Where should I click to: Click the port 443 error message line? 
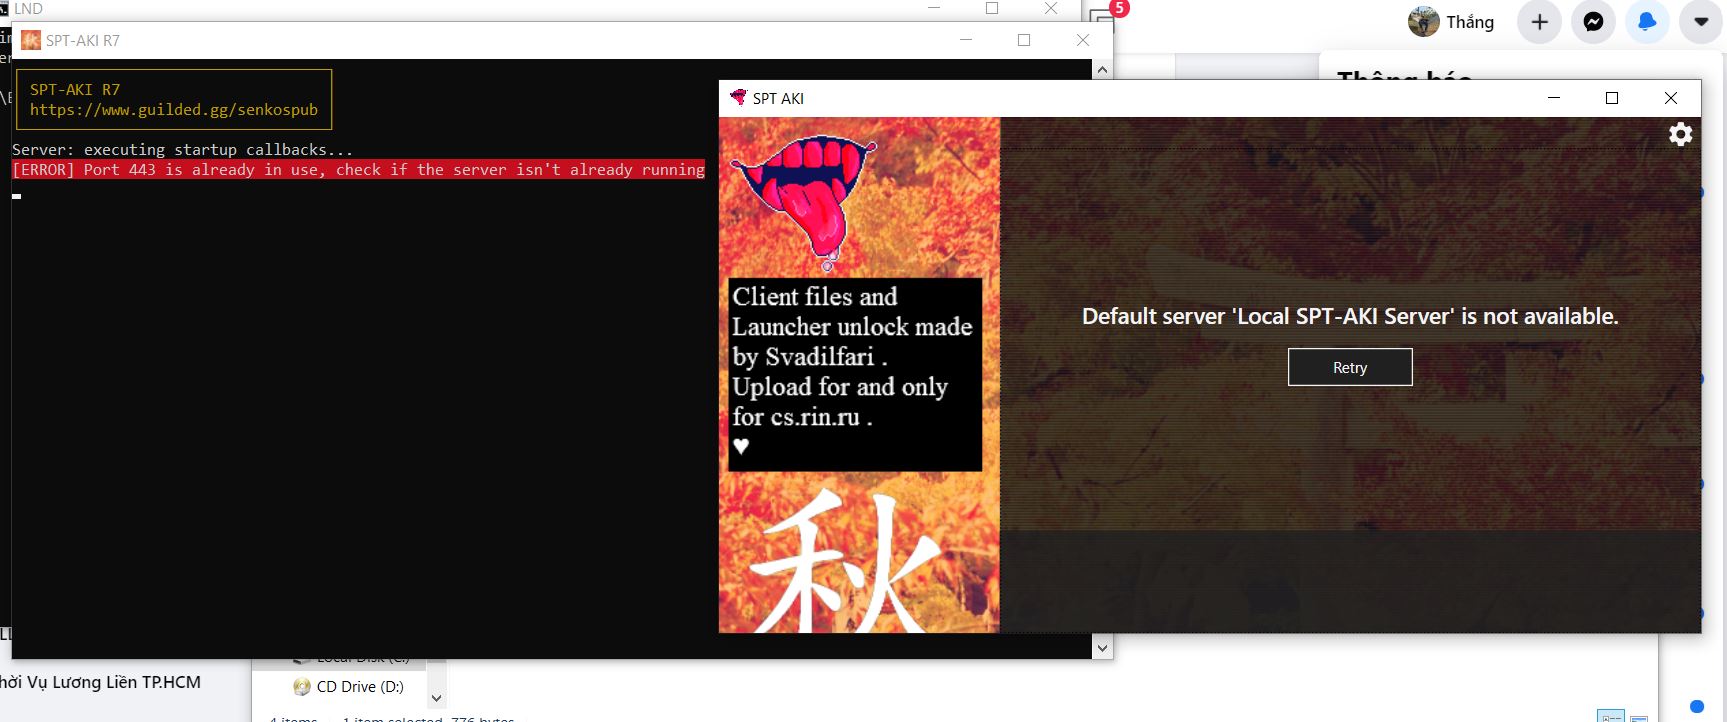[x=358, y=170]
